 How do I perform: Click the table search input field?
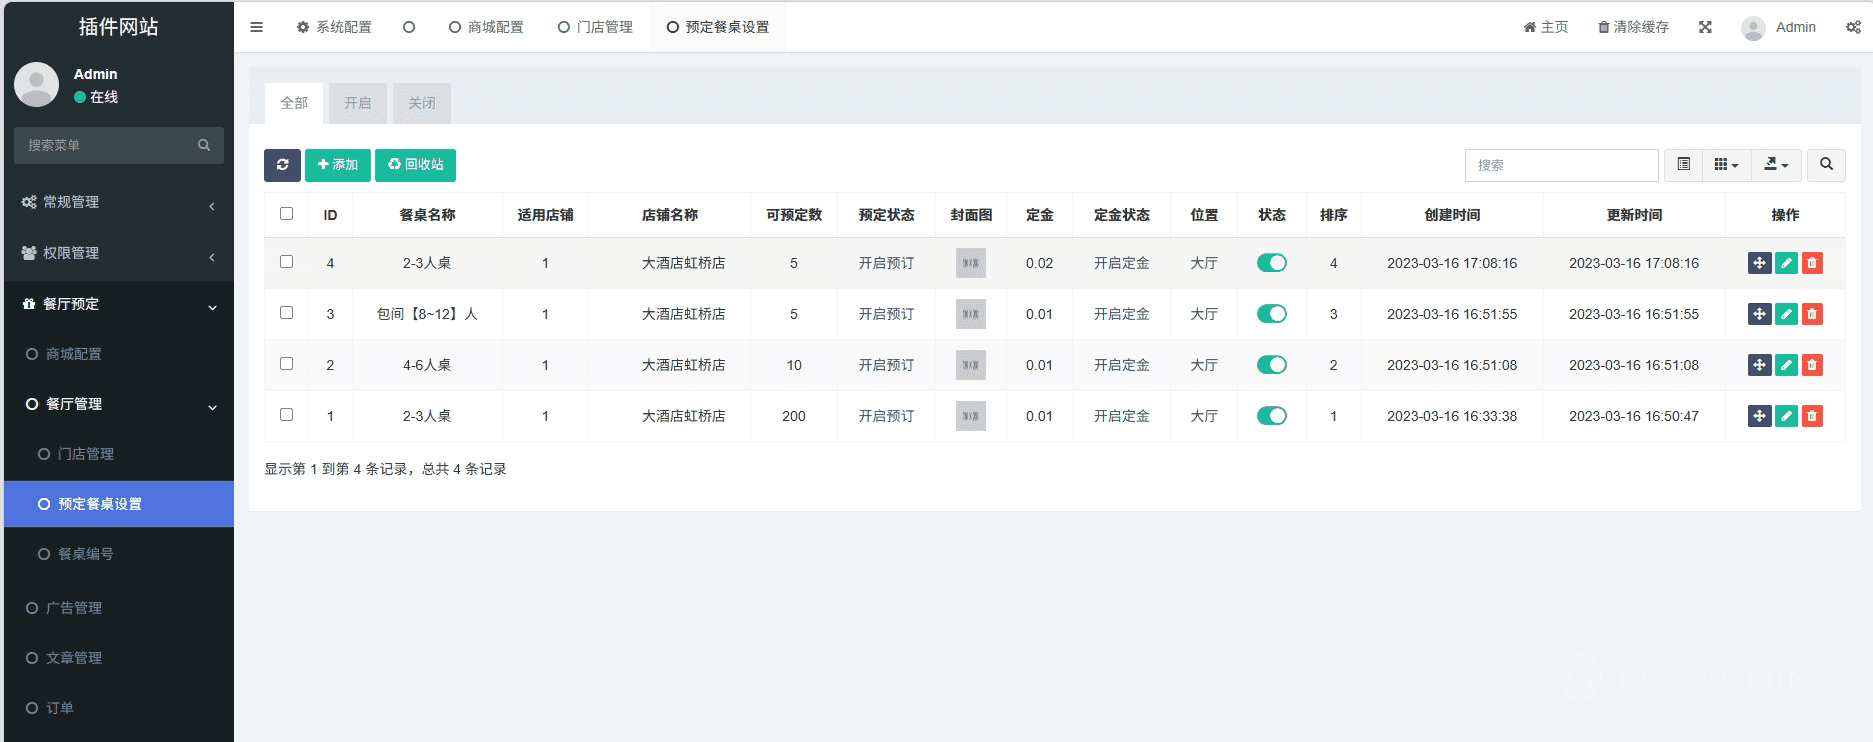click(1561, 165)
